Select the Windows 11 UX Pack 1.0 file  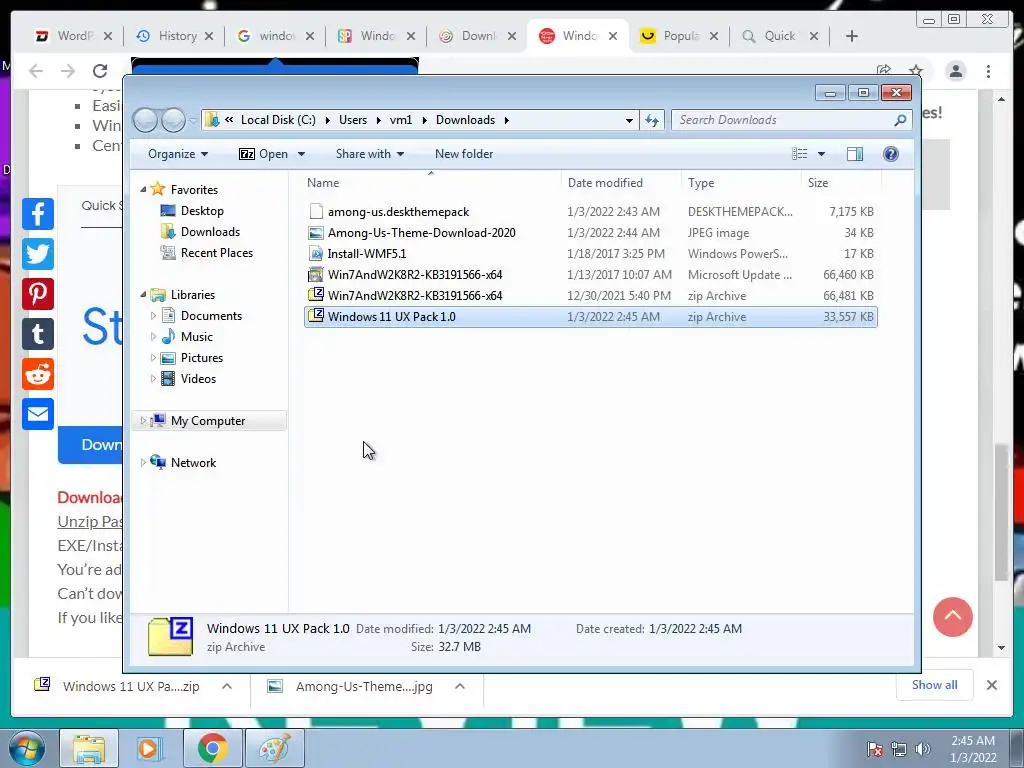[x=591, y=317]
